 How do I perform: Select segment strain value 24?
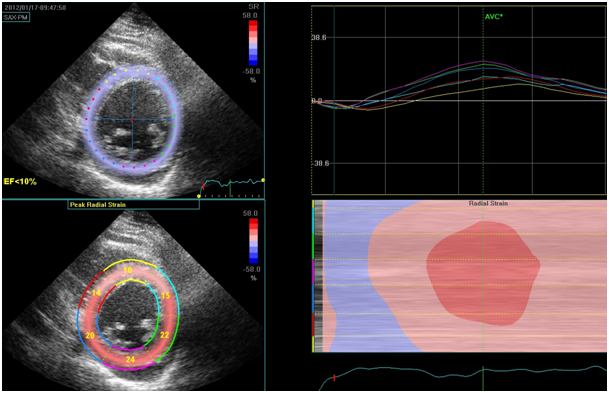(x=130, y=360)
